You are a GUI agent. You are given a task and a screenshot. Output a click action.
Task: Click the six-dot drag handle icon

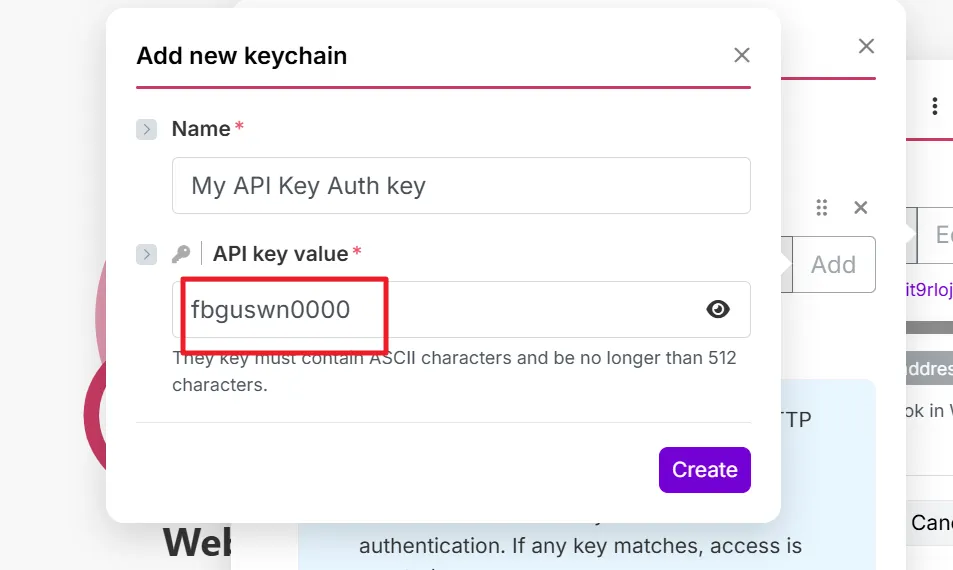pos(822,208)
